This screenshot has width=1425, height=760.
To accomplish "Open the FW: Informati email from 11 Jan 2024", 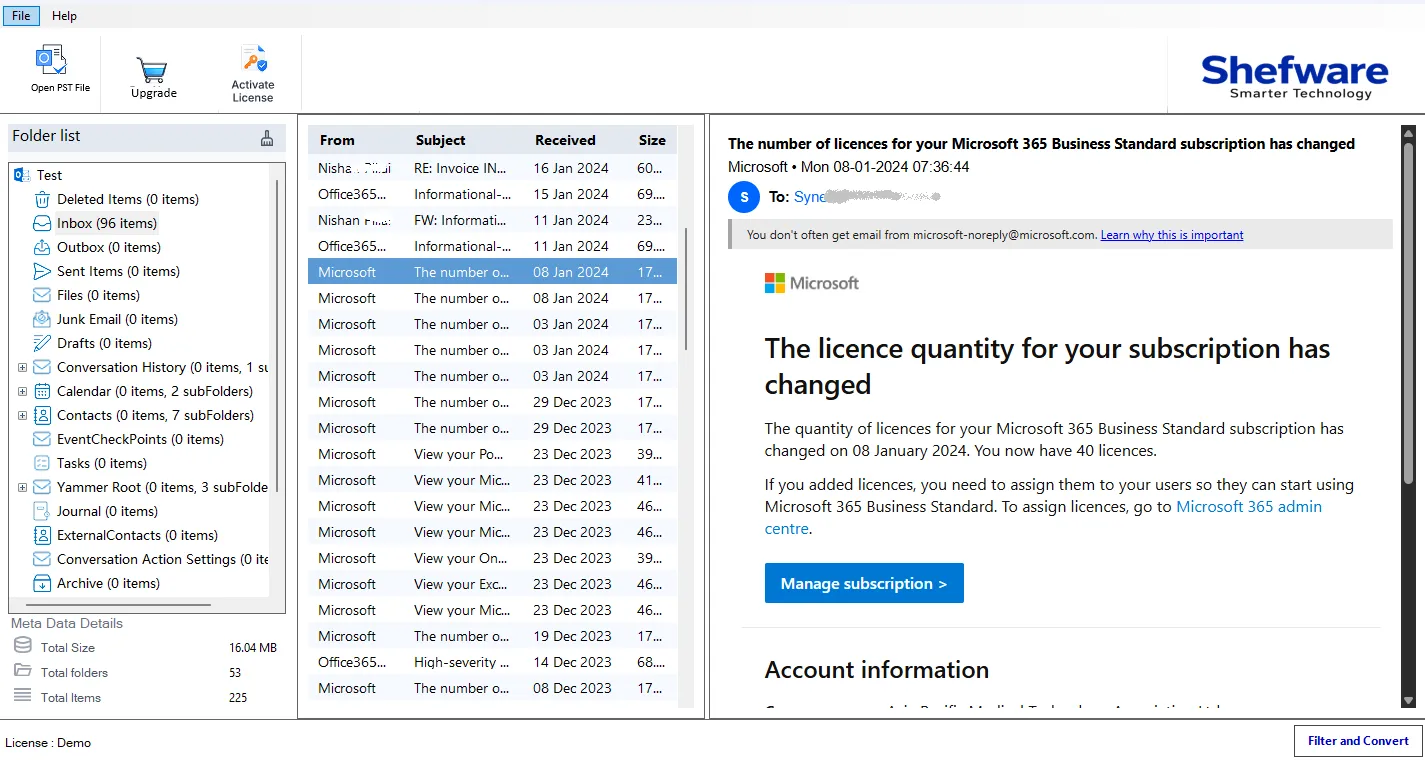I will (x=492, y=220).
